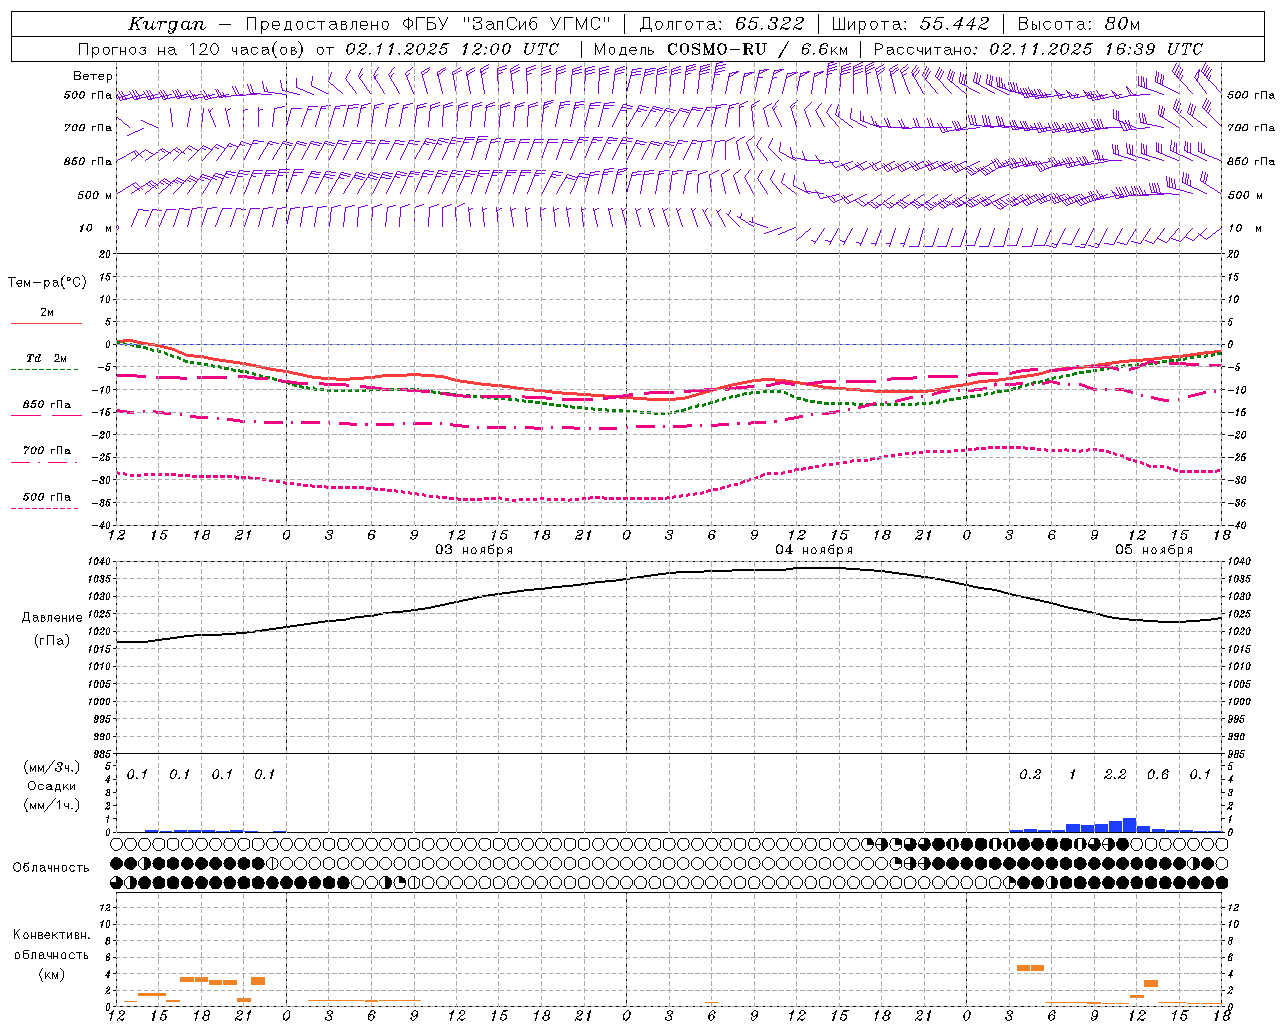
Task: Click the '04 ноября' date label
Action: (x=814, y=549)
